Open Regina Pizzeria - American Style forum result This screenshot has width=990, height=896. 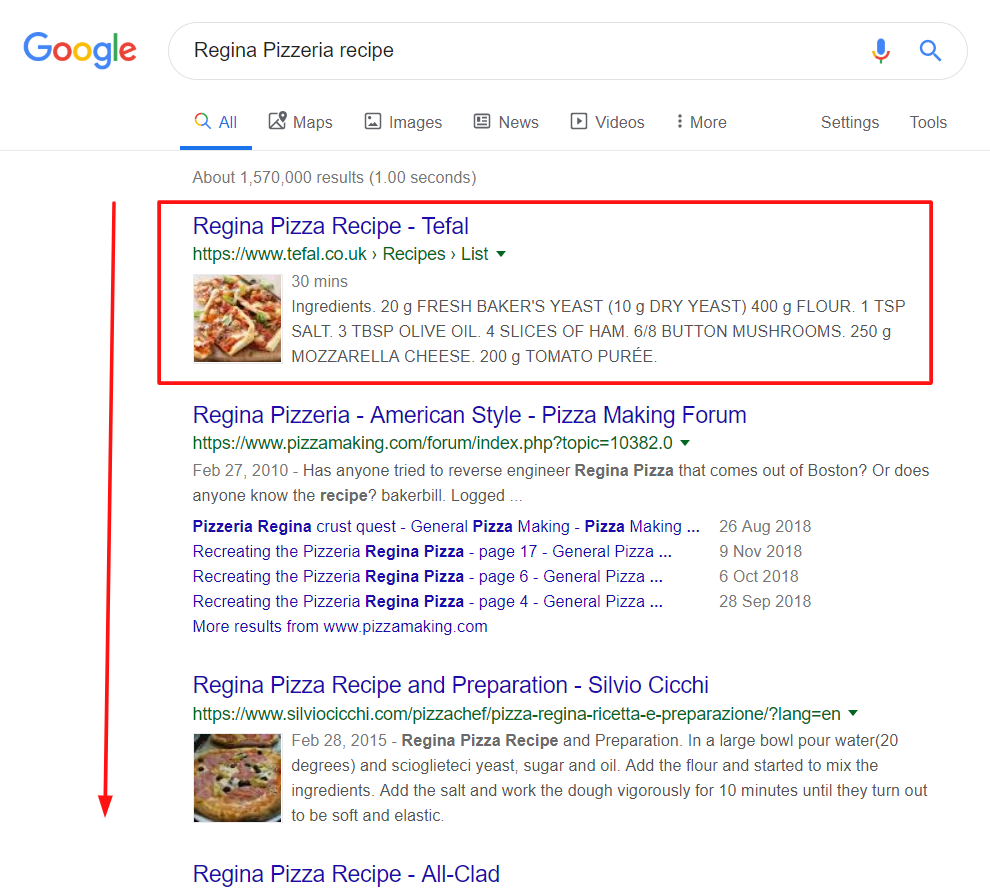point(470,415)
